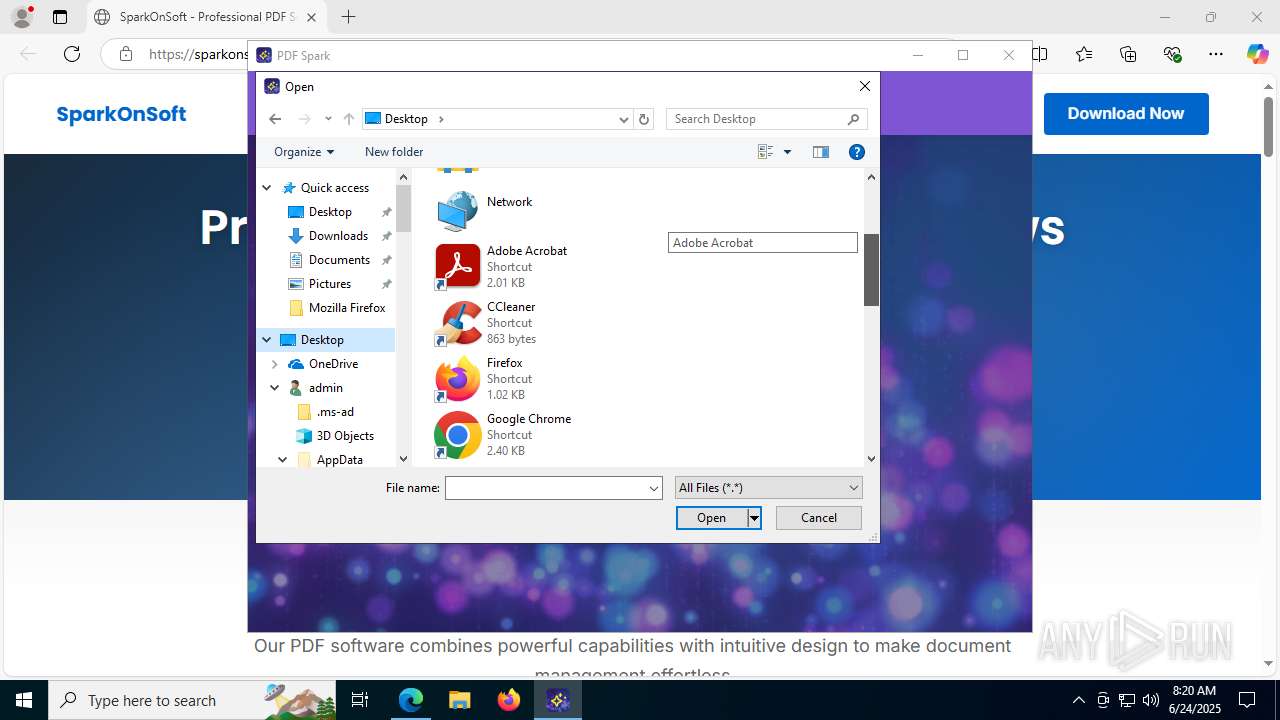Viewport: 1280px width, 720px height.
Task: Open the notification center icon
Action: (x=1247, y=700)
